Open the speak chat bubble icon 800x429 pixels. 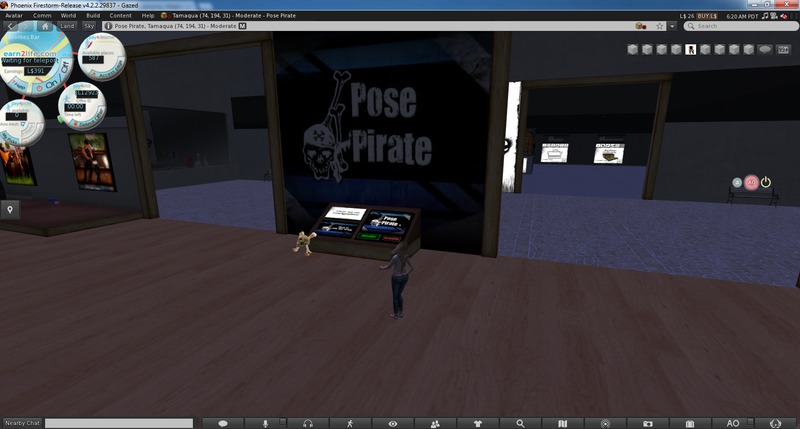[x=223, y=423]
